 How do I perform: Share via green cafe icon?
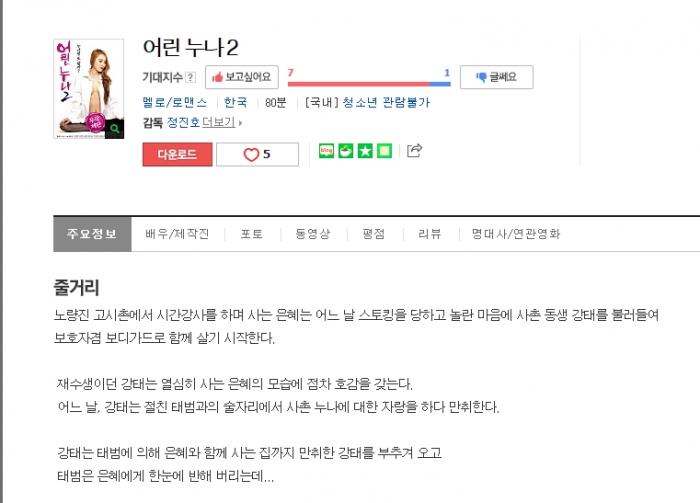346,151
